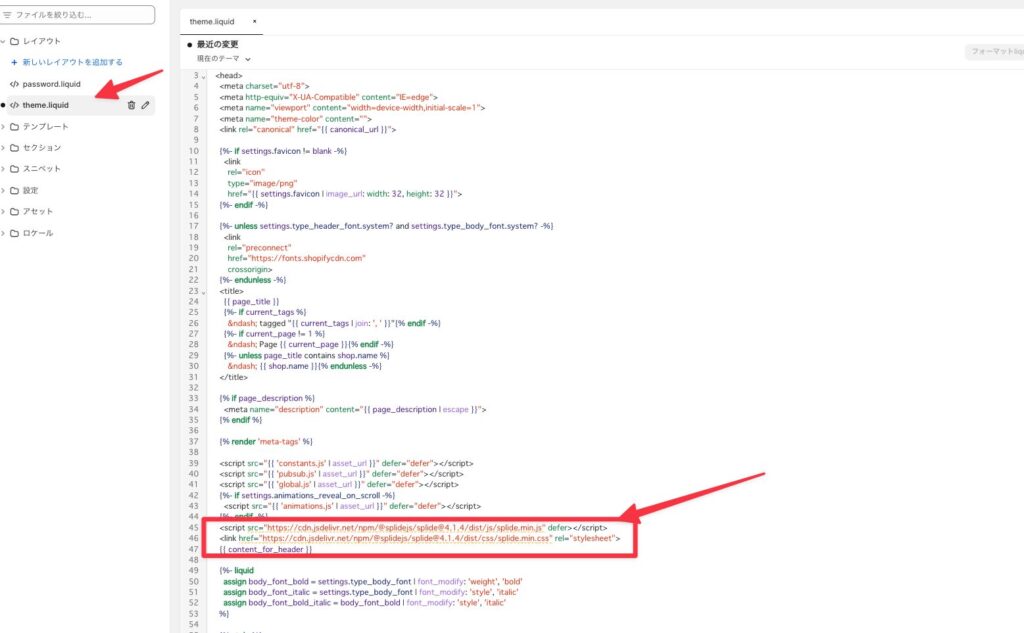
Task: Click the render 'meta-tags' line
Action: pos(266,442)
